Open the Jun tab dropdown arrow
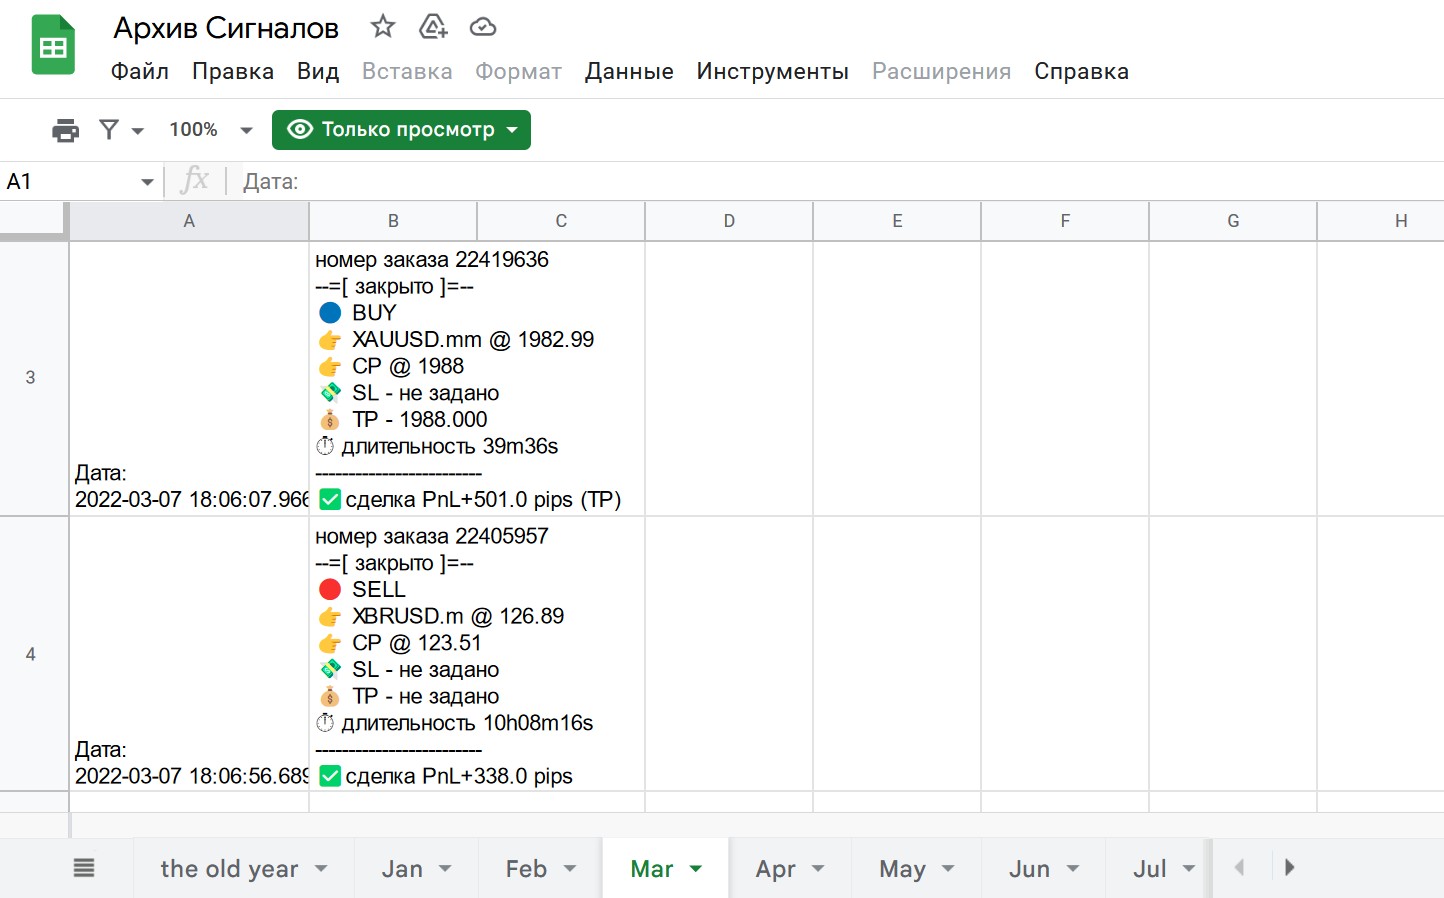Image resolution: width=1444 pixels, height=898 pixels. 1073,869
